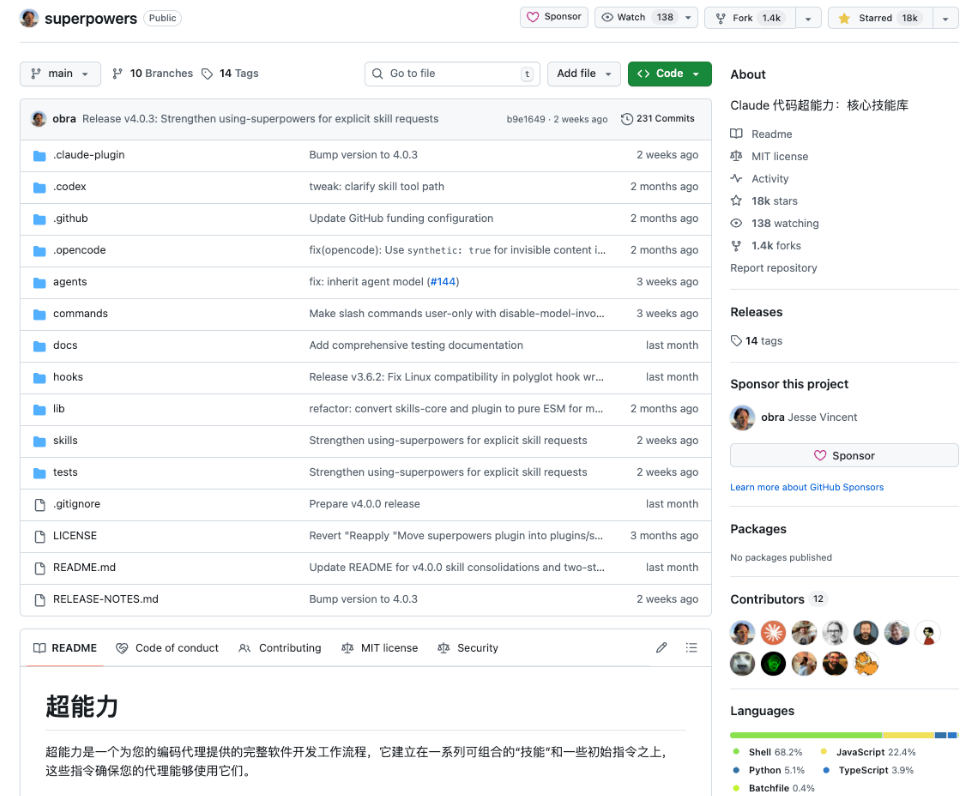Click the LICENSE file icon

click(39, 536)
